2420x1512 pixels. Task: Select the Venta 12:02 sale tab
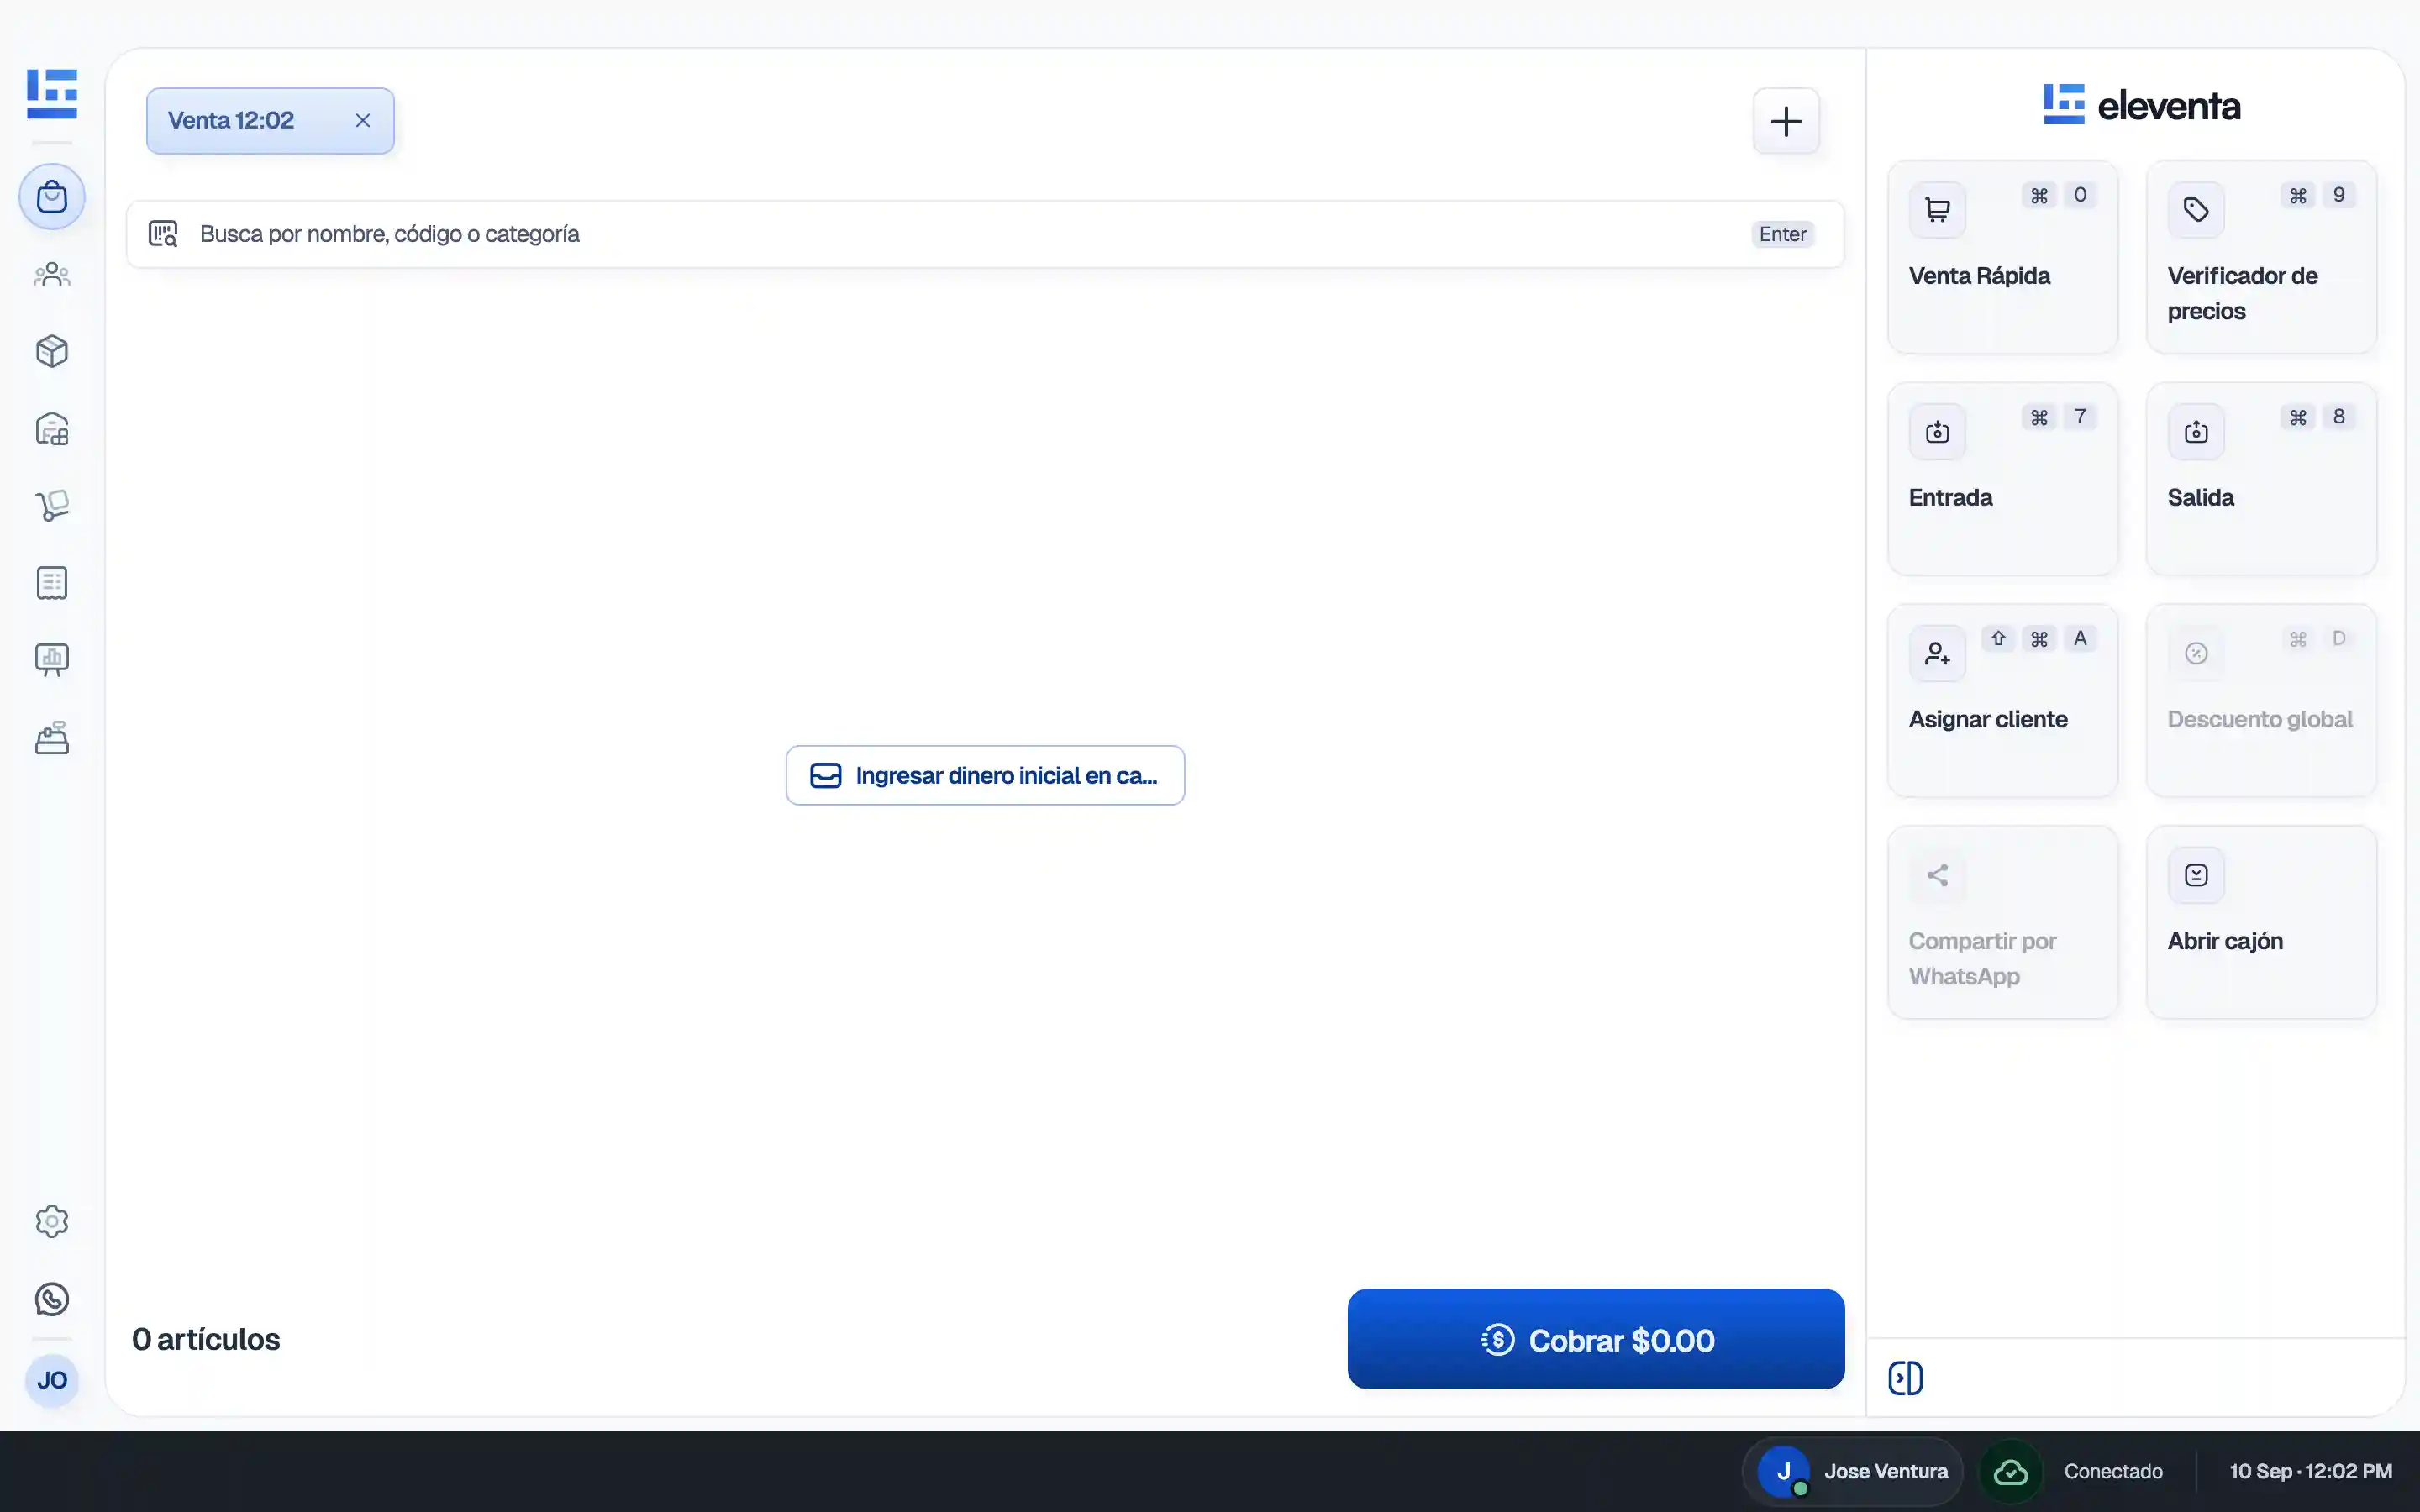[x=270, y=121]
